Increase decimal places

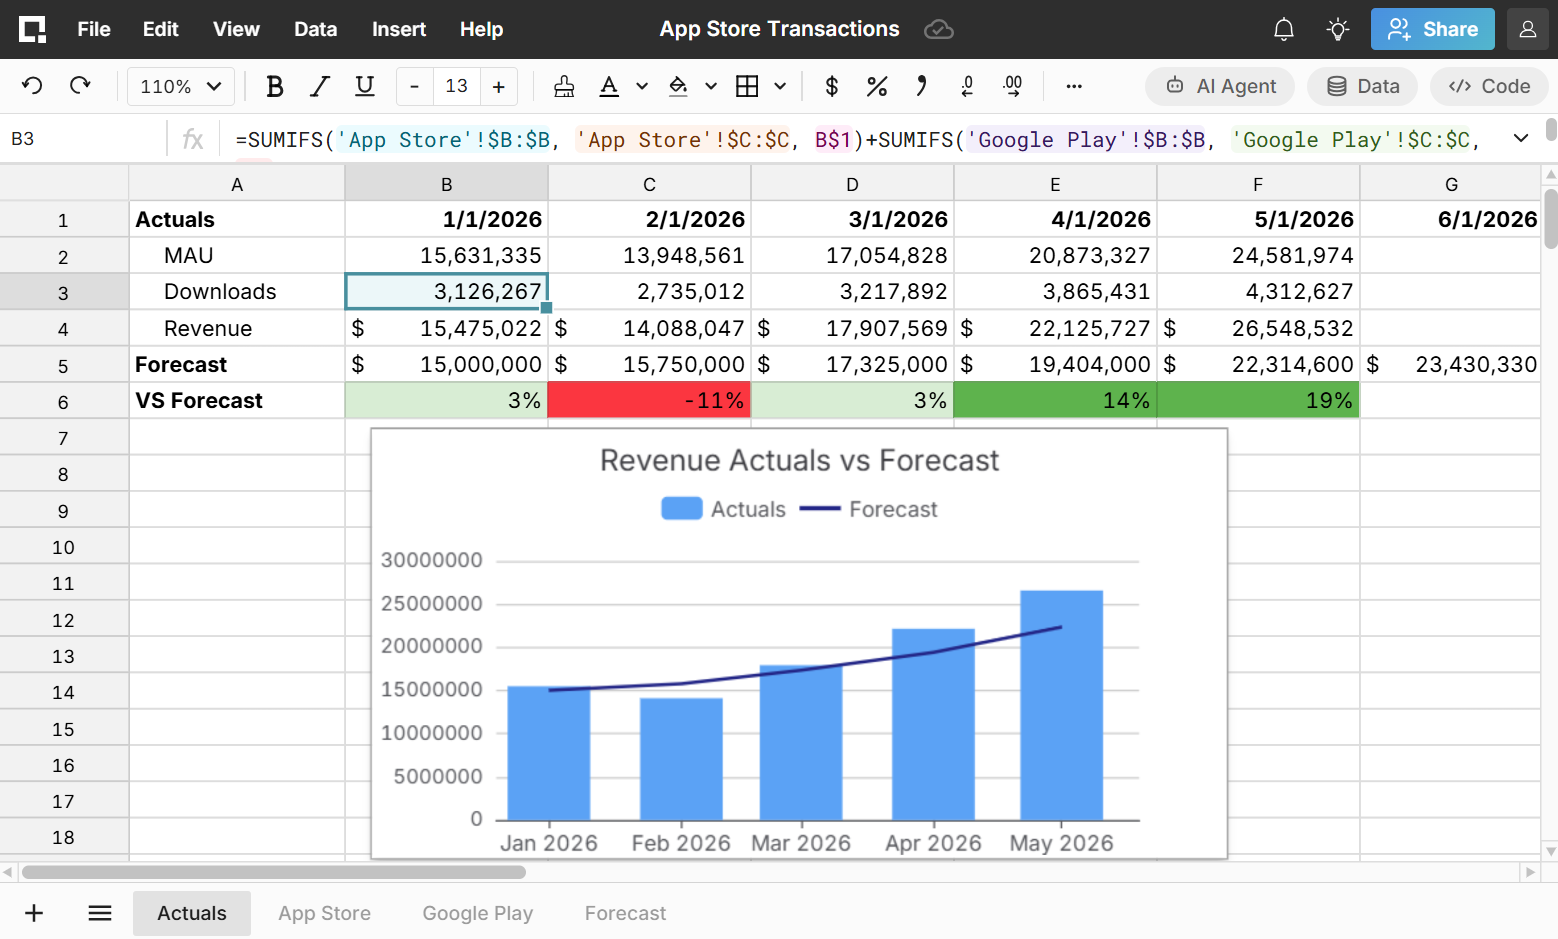(x=1013, y=86)
